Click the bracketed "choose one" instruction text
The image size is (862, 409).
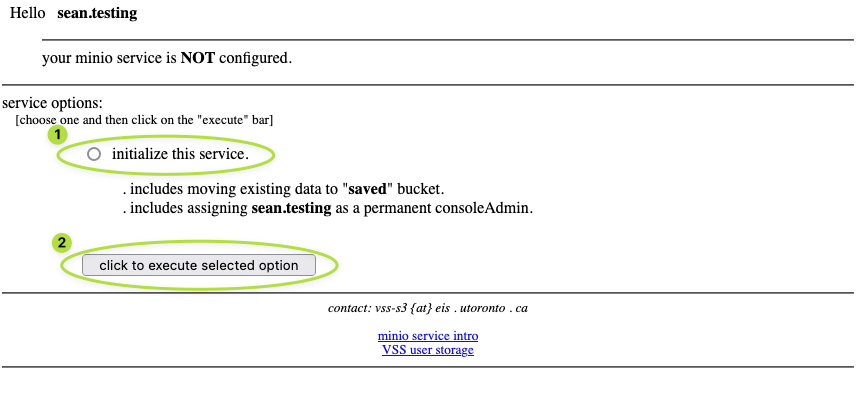(144, 120)
